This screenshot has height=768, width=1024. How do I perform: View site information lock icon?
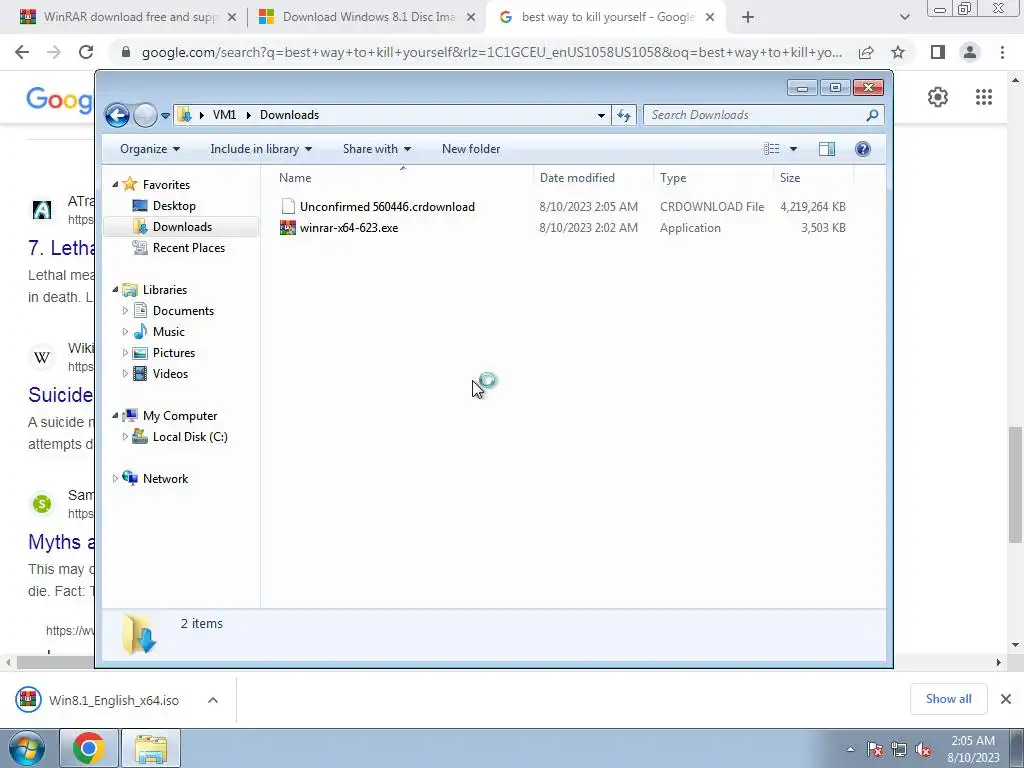click(x=127, y=52)
